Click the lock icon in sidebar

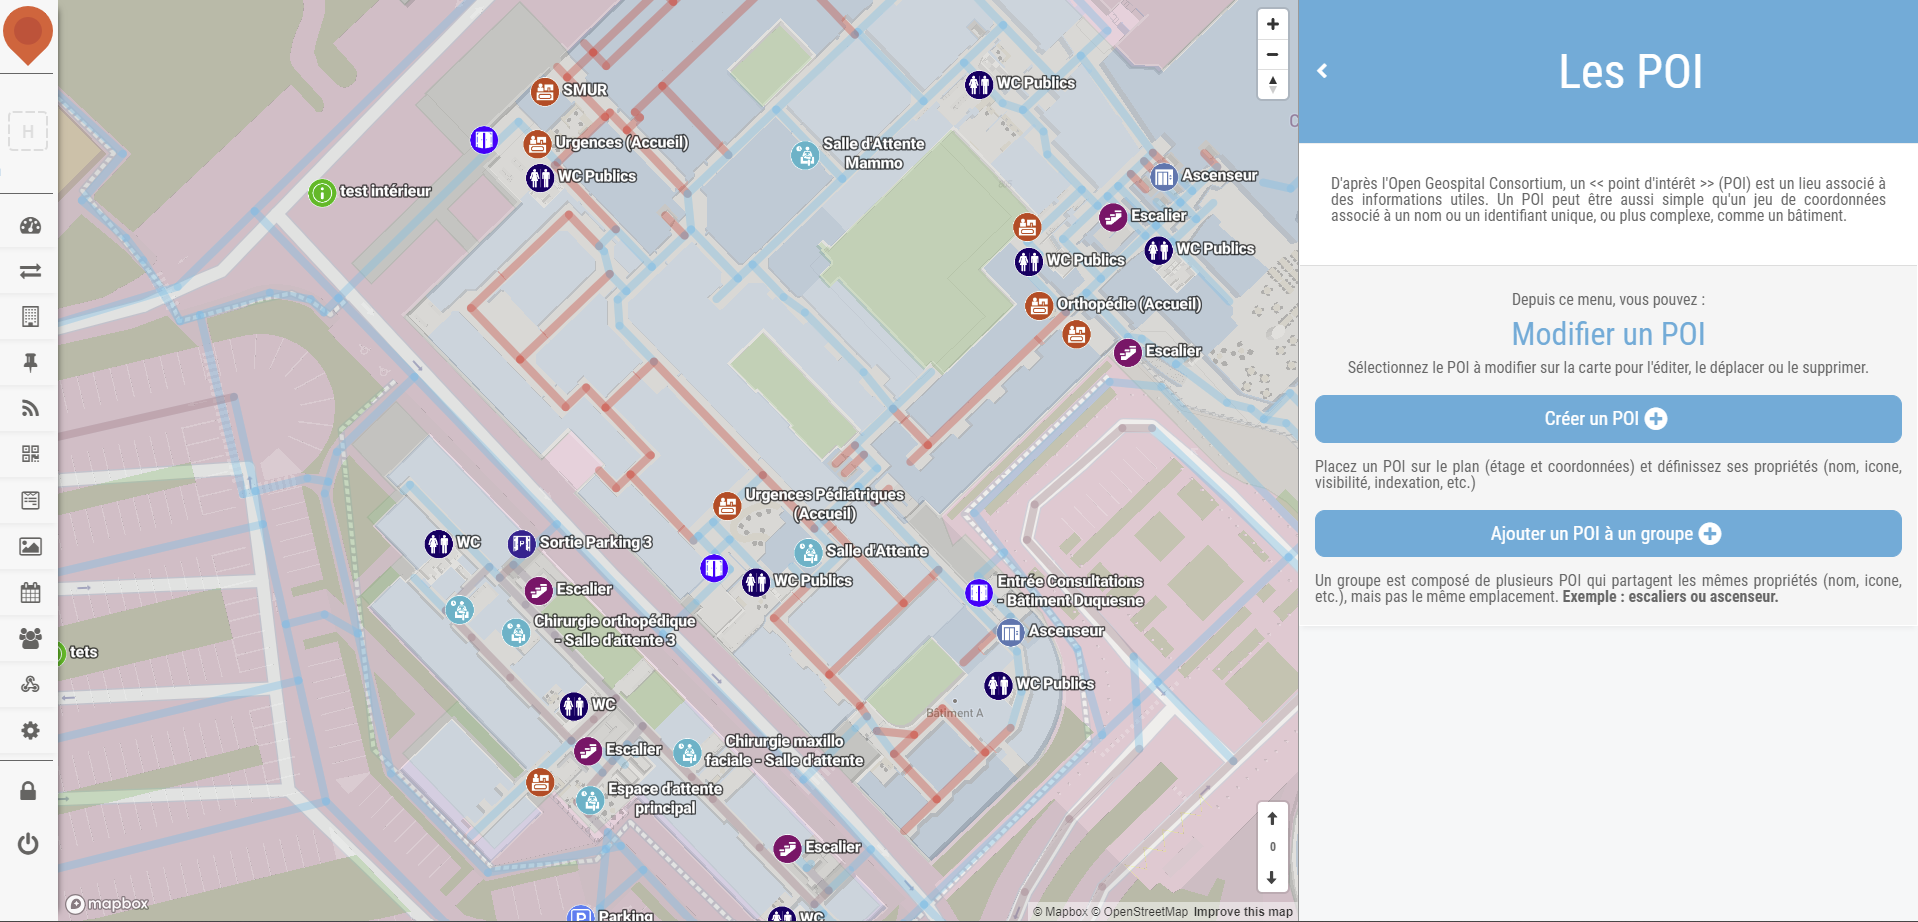point(28,791)
